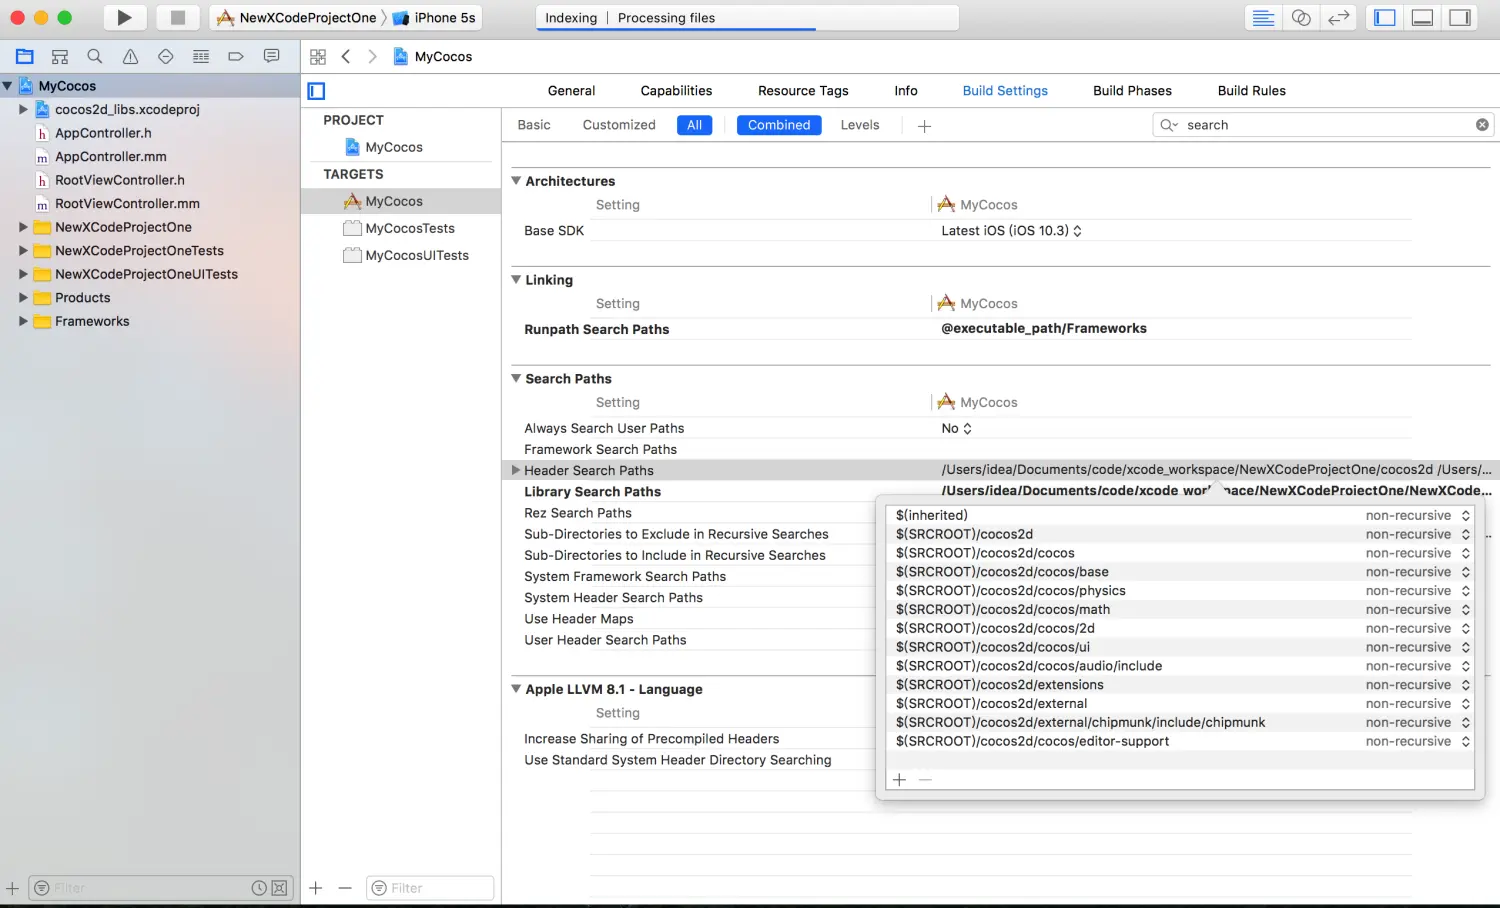The height and width of the screenshot is (908, 1500).
Task: Add a new build setting with plus
Action: pyautogui.click(x=924, y=126)
